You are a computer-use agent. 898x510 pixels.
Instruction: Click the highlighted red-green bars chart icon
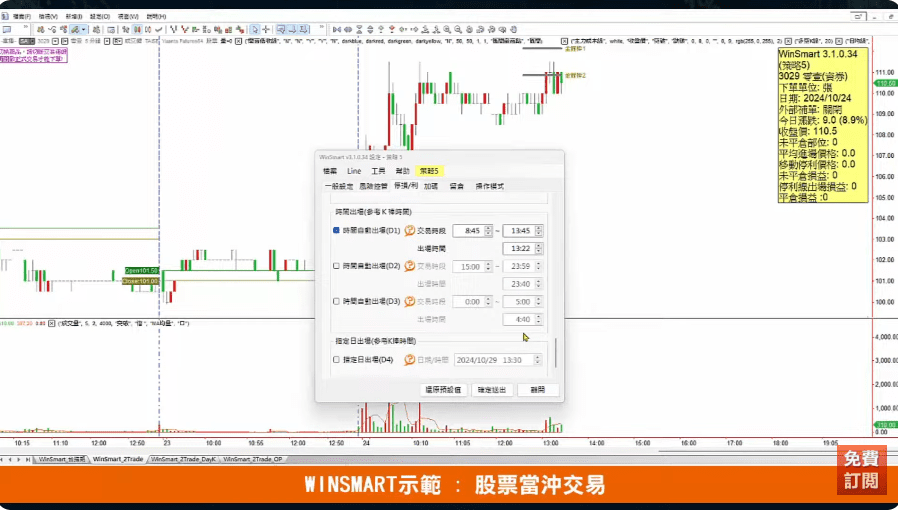pyautogui.click(x=137, y=29)
